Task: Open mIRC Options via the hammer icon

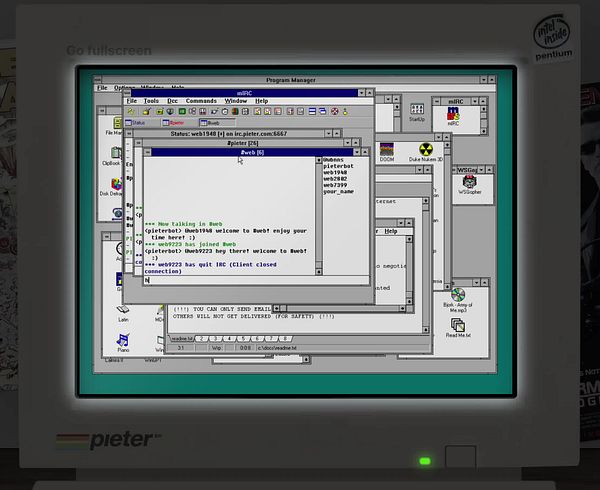Action: [146, 112]
